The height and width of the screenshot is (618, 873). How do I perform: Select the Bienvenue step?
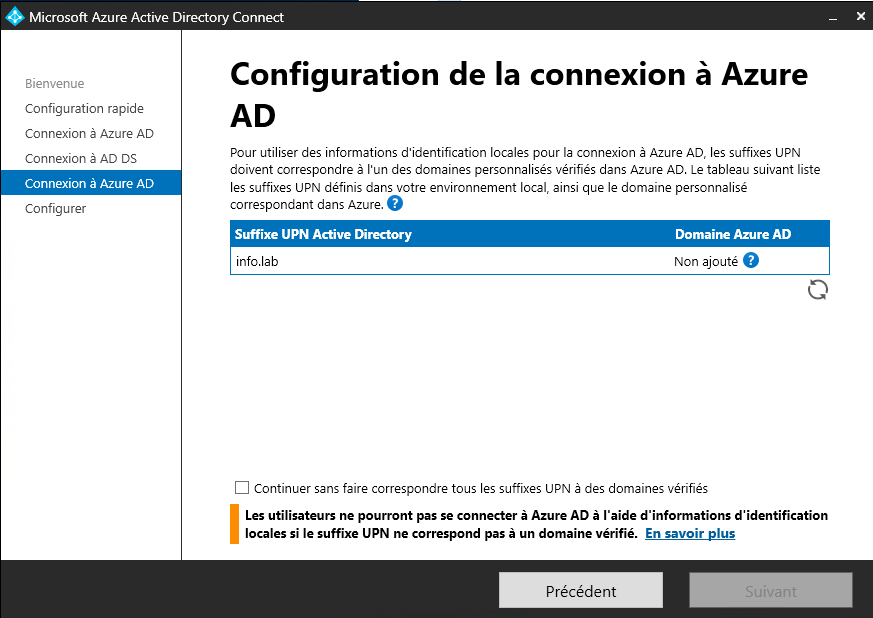click(x=55, y=84)
